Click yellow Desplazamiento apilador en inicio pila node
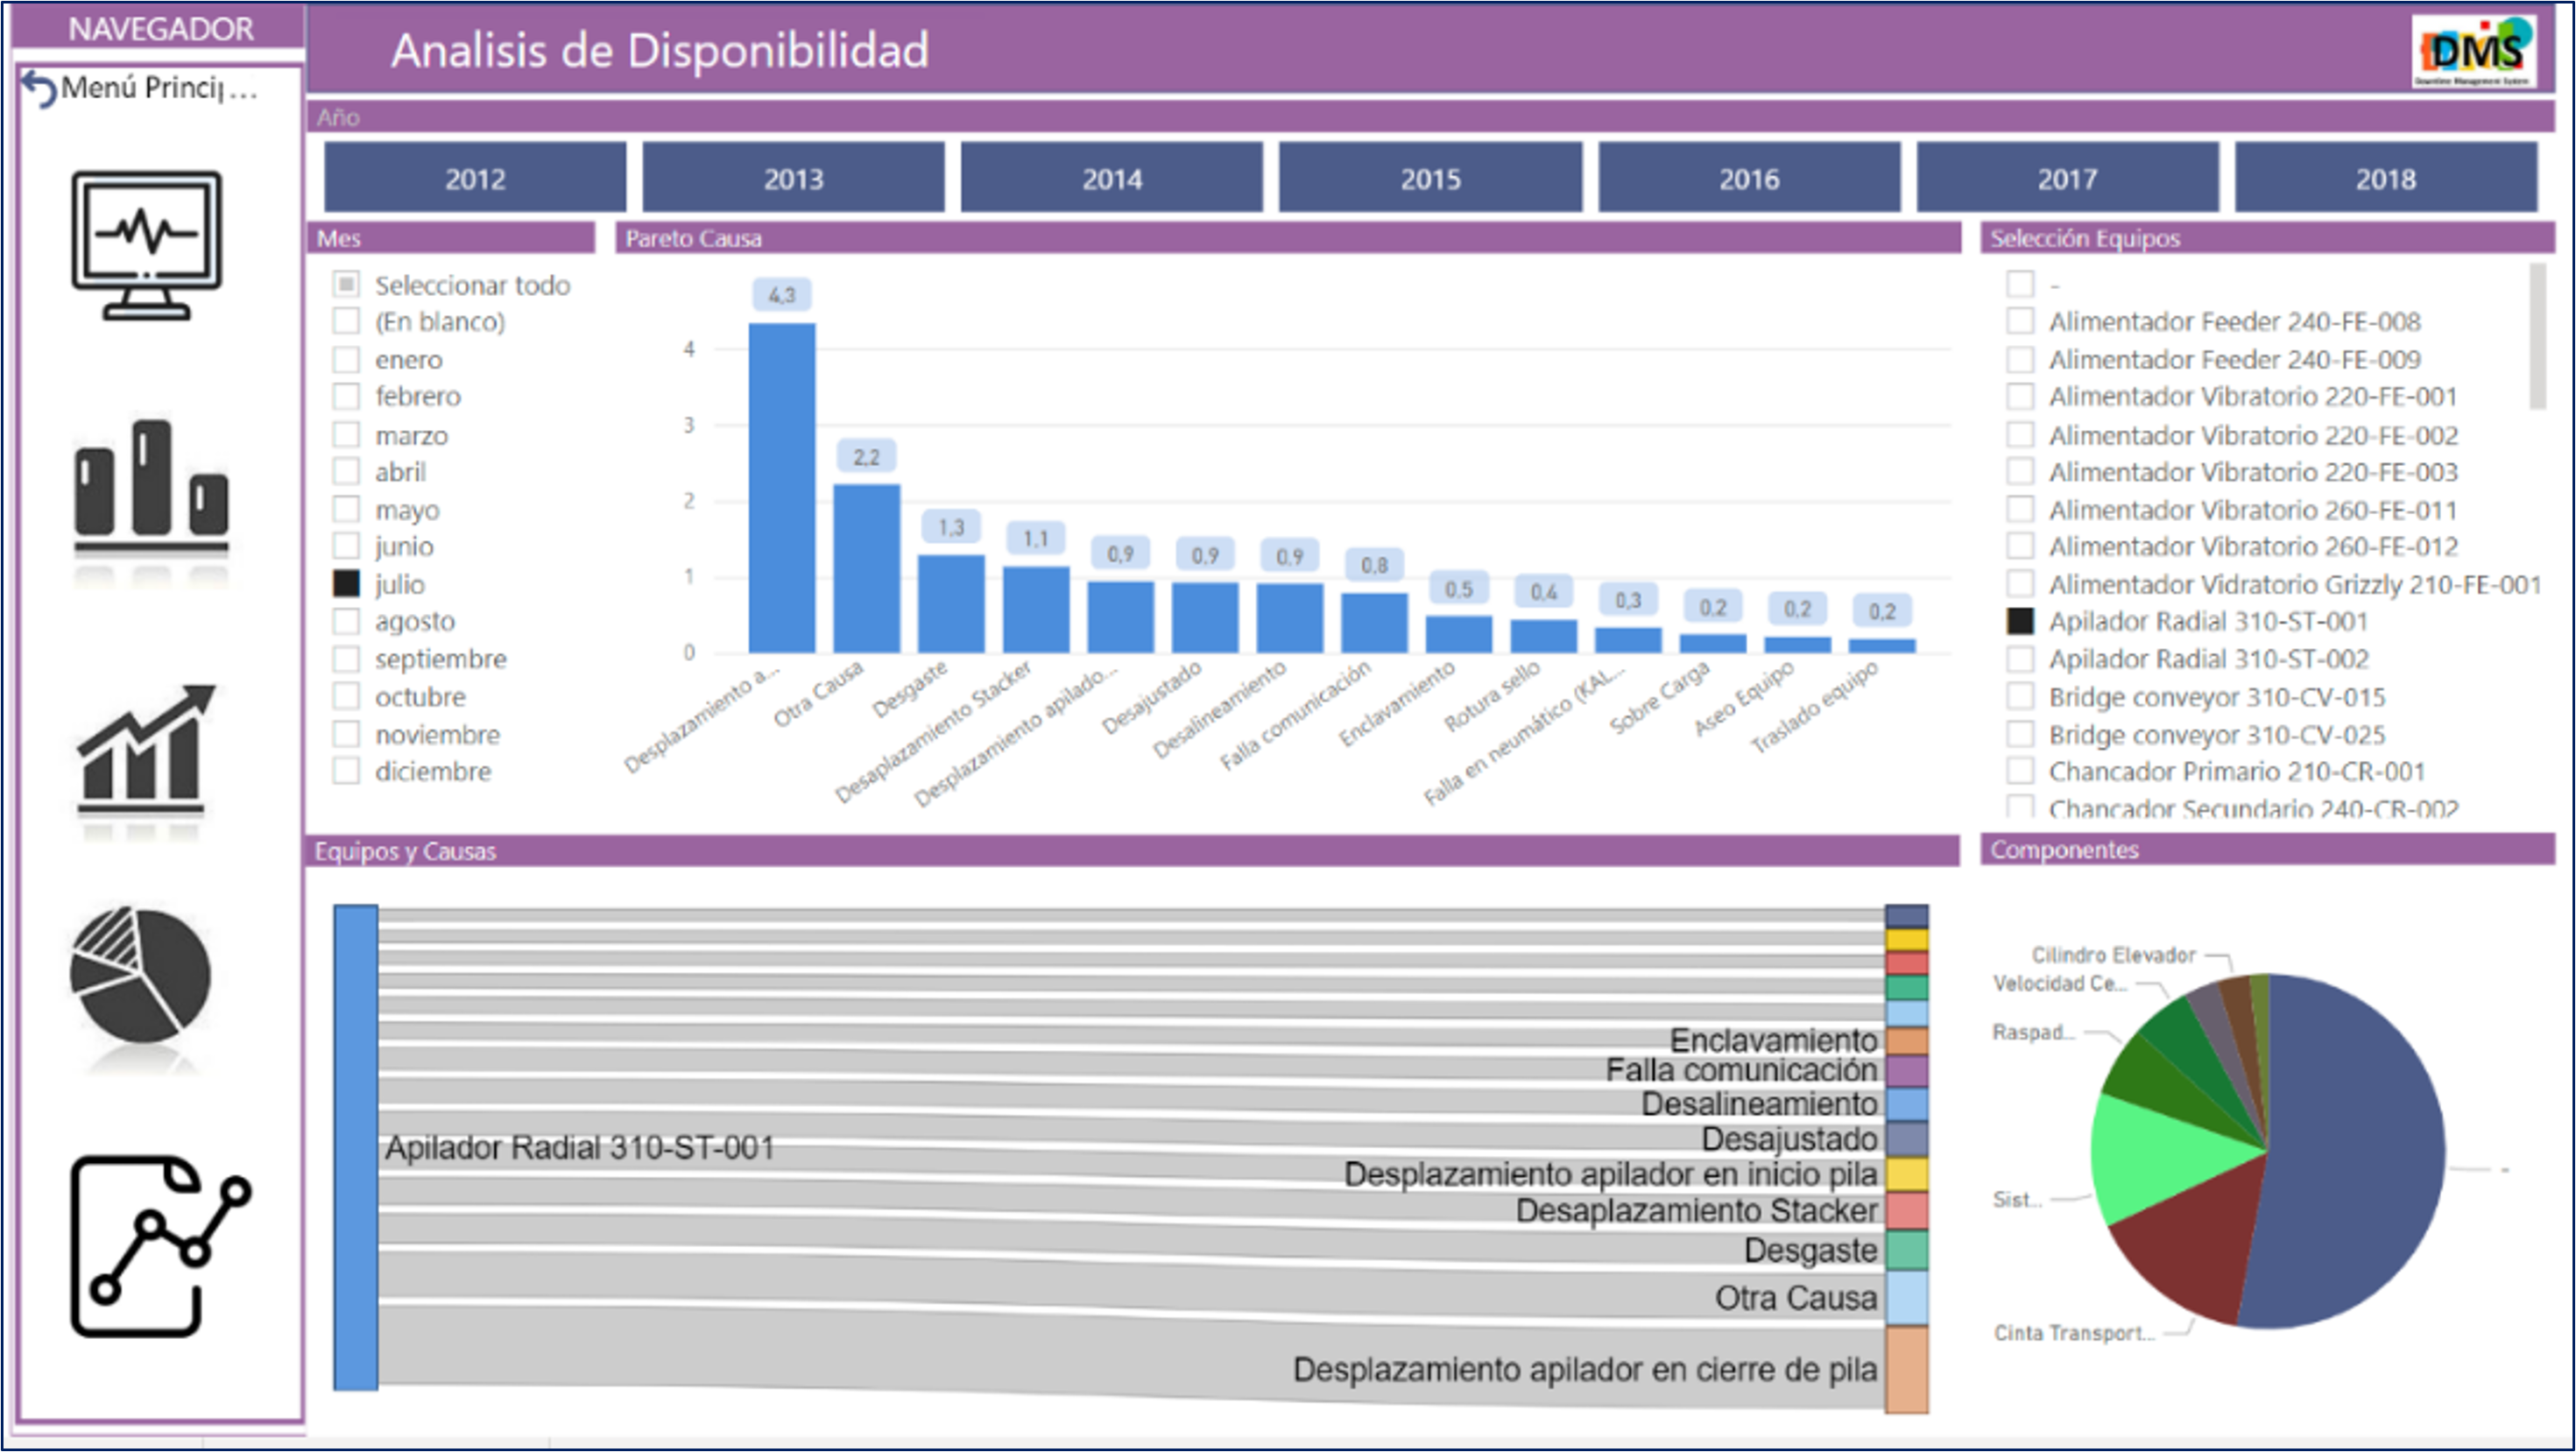 1906,1174
